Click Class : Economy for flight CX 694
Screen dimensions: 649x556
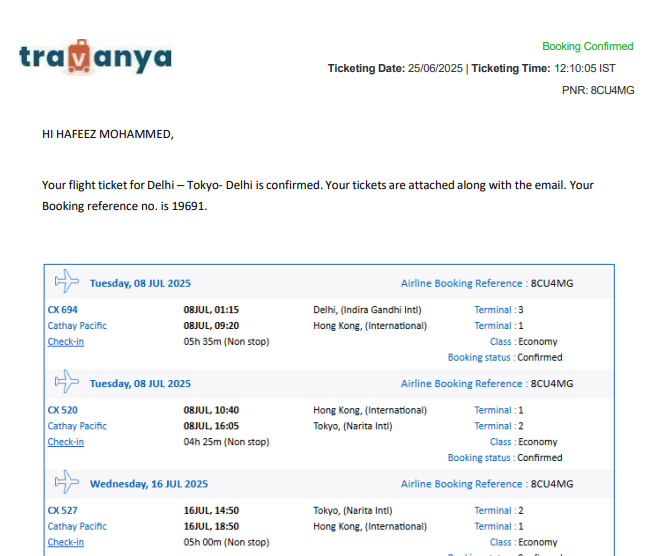[x=524, y=342]
